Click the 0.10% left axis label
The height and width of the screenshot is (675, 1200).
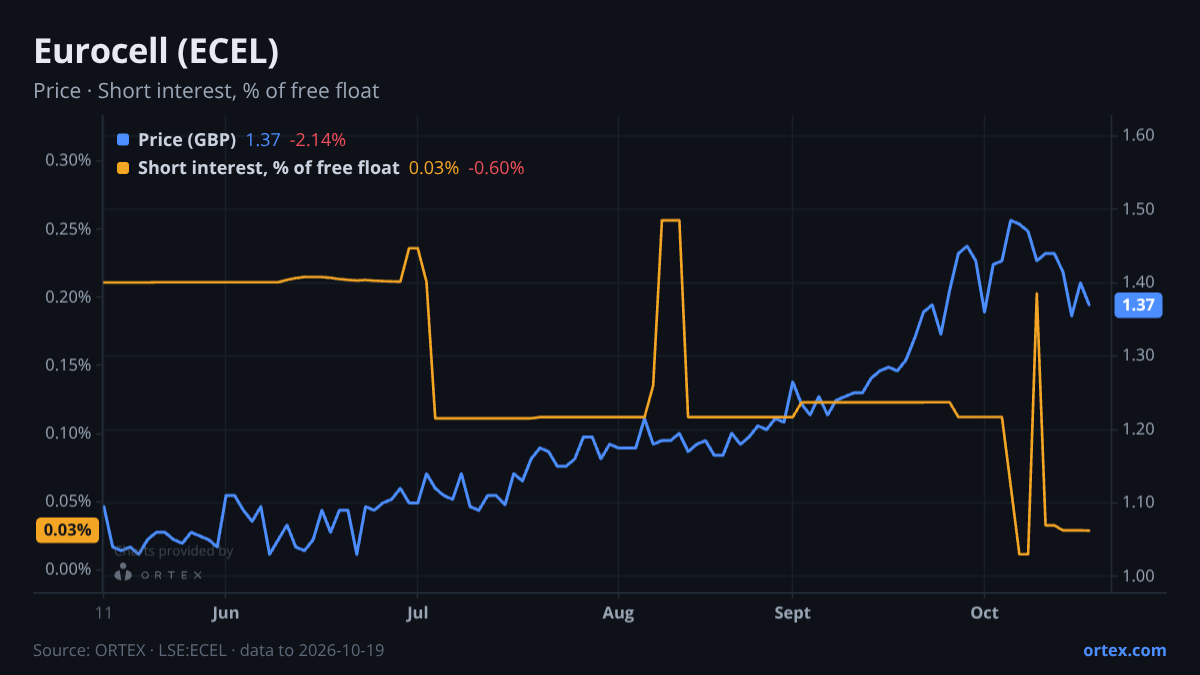(x=69, y=432)
